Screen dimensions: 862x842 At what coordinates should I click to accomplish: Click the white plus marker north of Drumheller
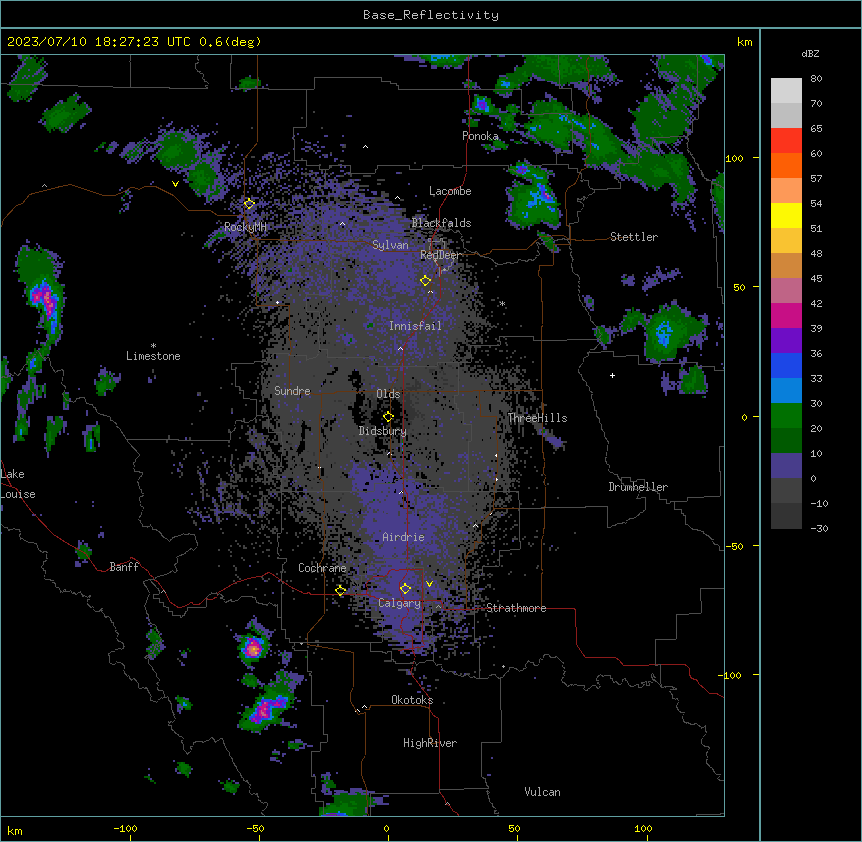[x=612, y=375]
